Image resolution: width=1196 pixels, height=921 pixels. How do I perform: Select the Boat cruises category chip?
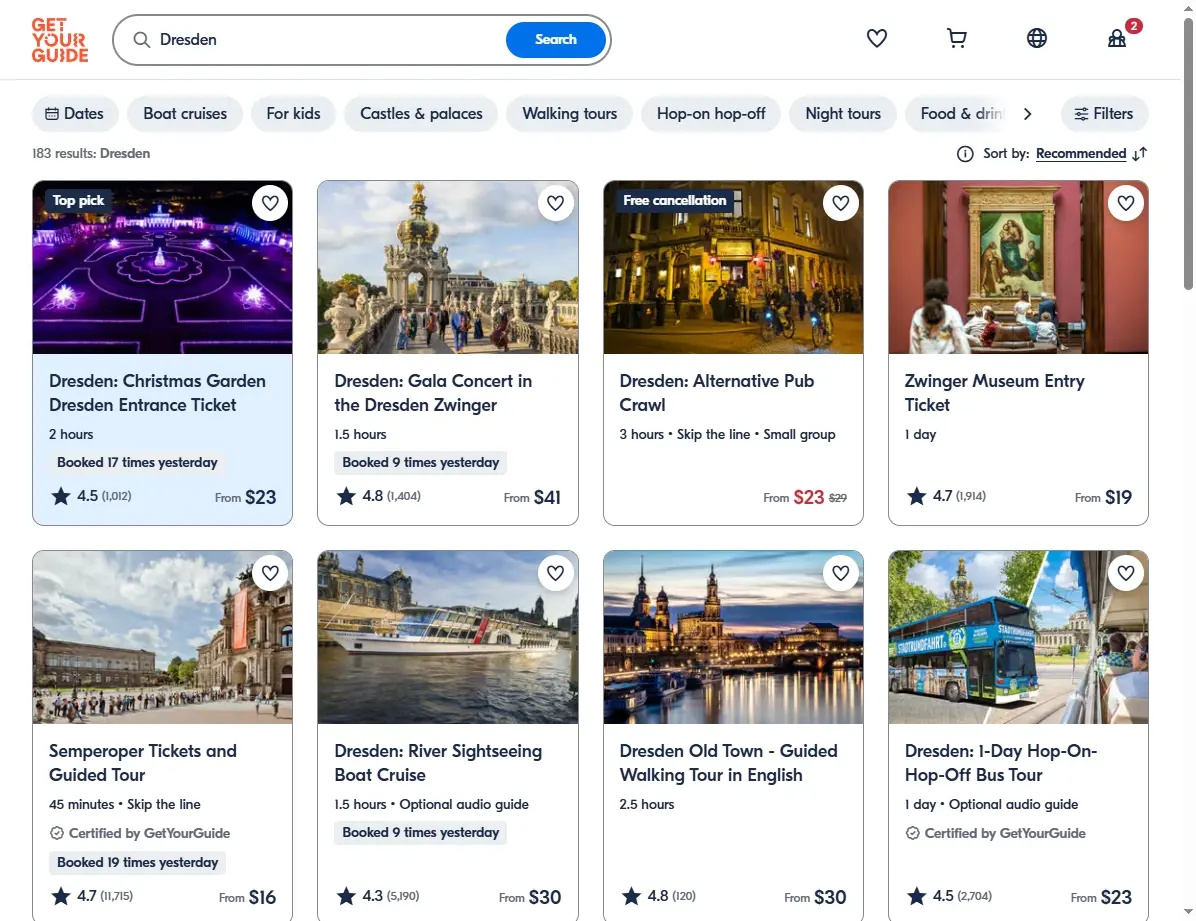pos(185,114)
